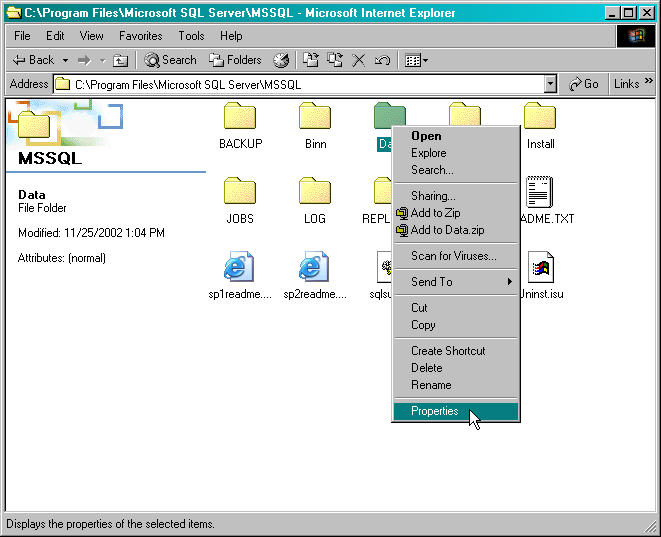
Task: Choose Add to Zip menu entry
Action: (x=455, y=213)
